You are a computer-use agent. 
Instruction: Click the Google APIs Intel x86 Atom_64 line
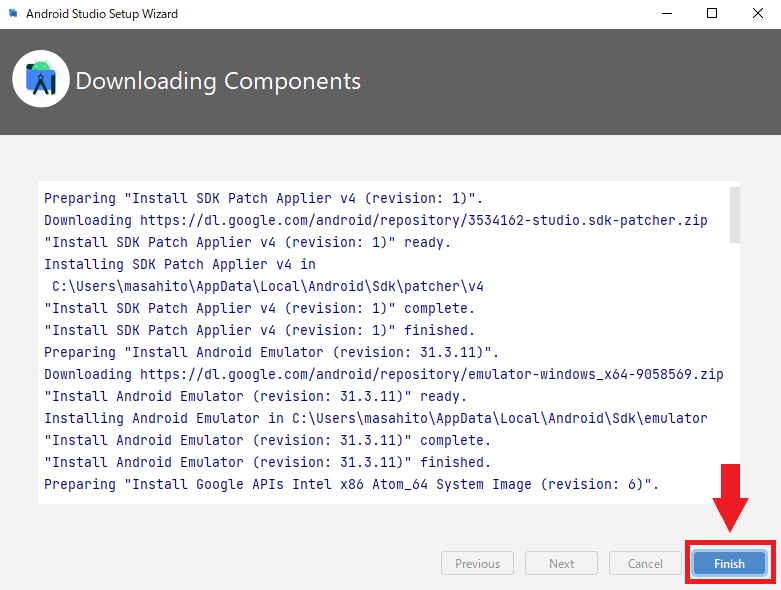click(352, 484)
